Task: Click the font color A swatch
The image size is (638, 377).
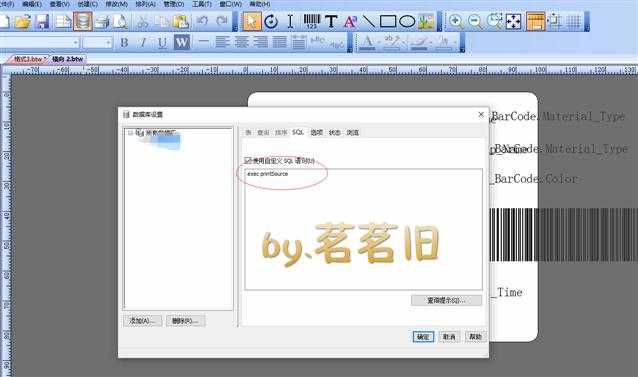Action: tap(367, 43)
